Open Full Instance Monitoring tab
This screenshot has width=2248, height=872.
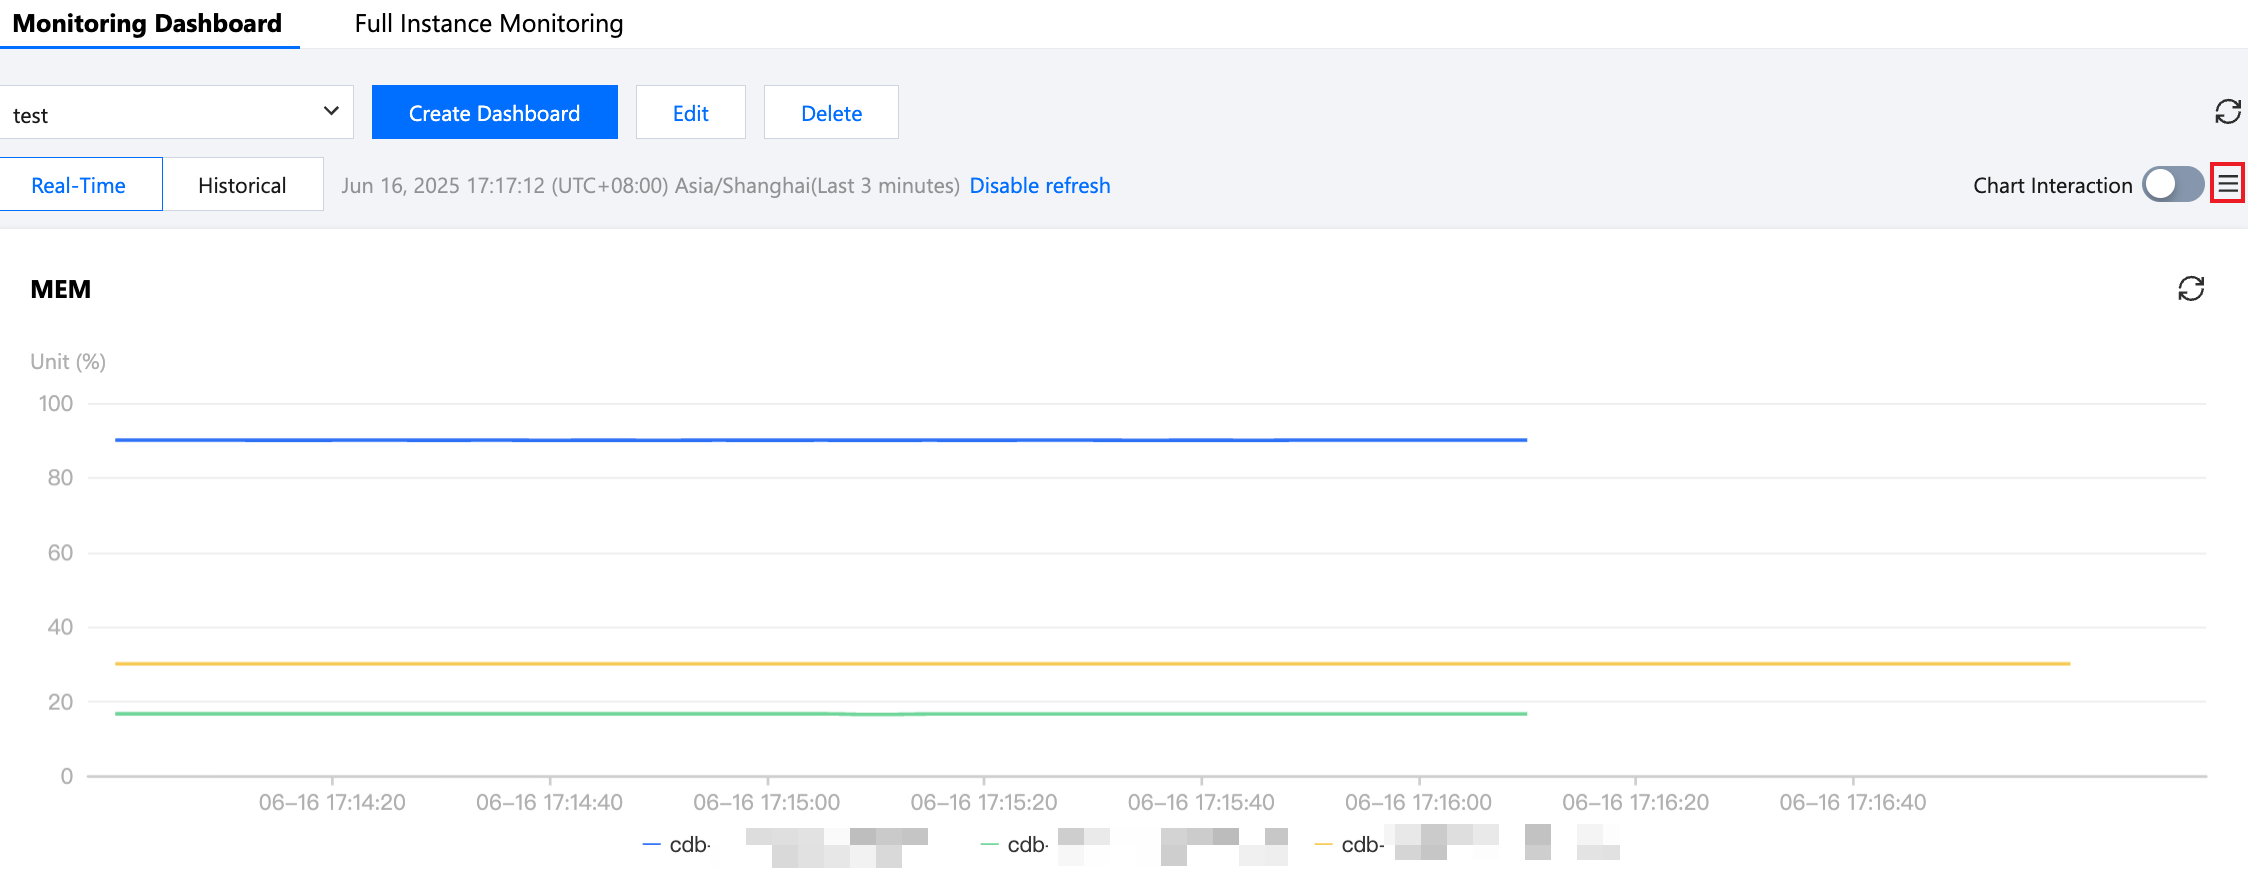pyautogui.click(x=488, y=23)
